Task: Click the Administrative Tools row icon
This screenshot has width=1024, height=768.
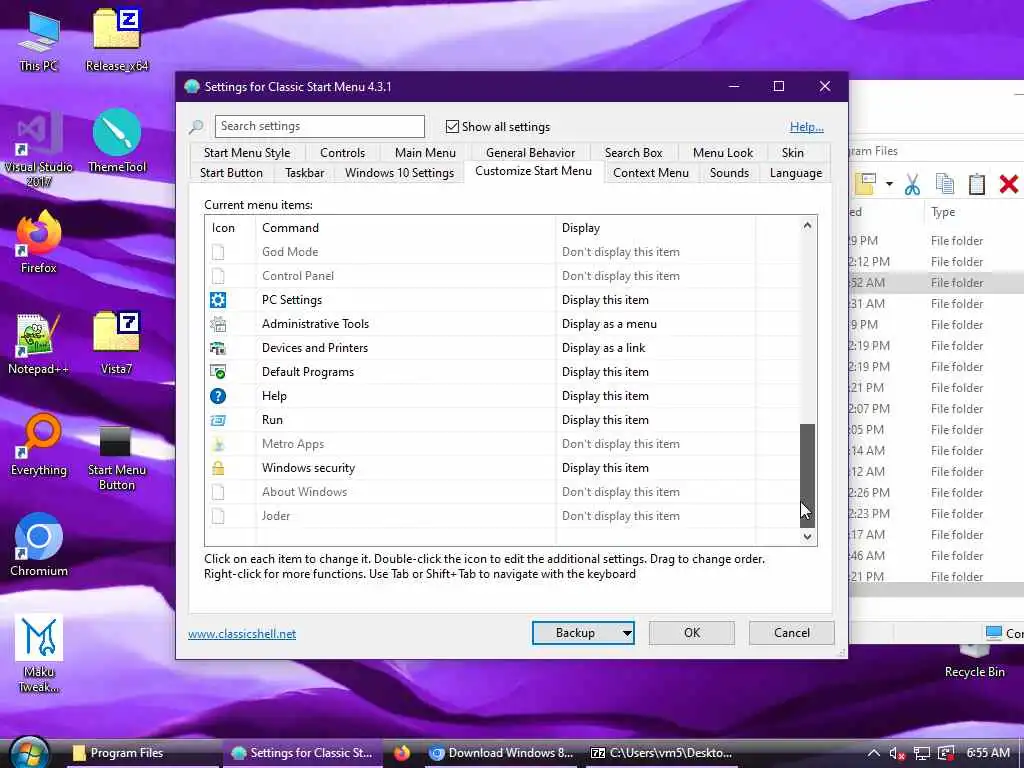Action: click(217, 324)
